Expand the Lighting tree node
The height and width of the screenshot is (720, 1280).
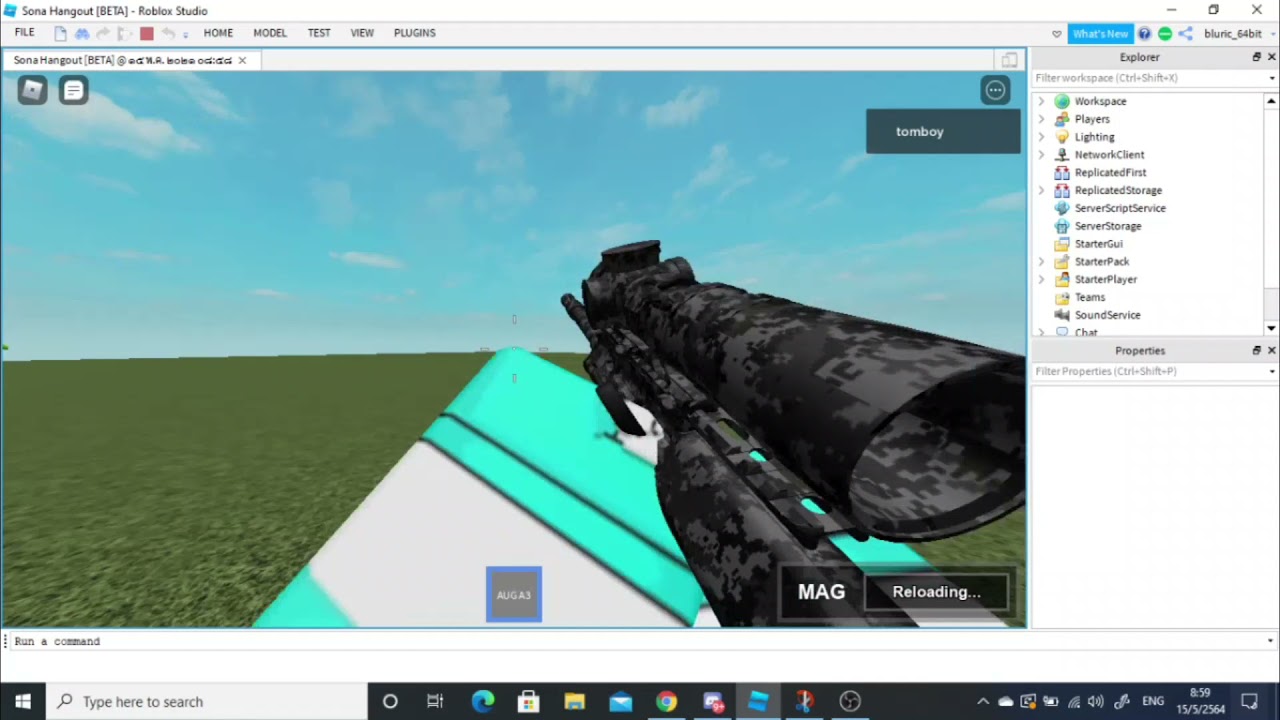(1041, 137)
